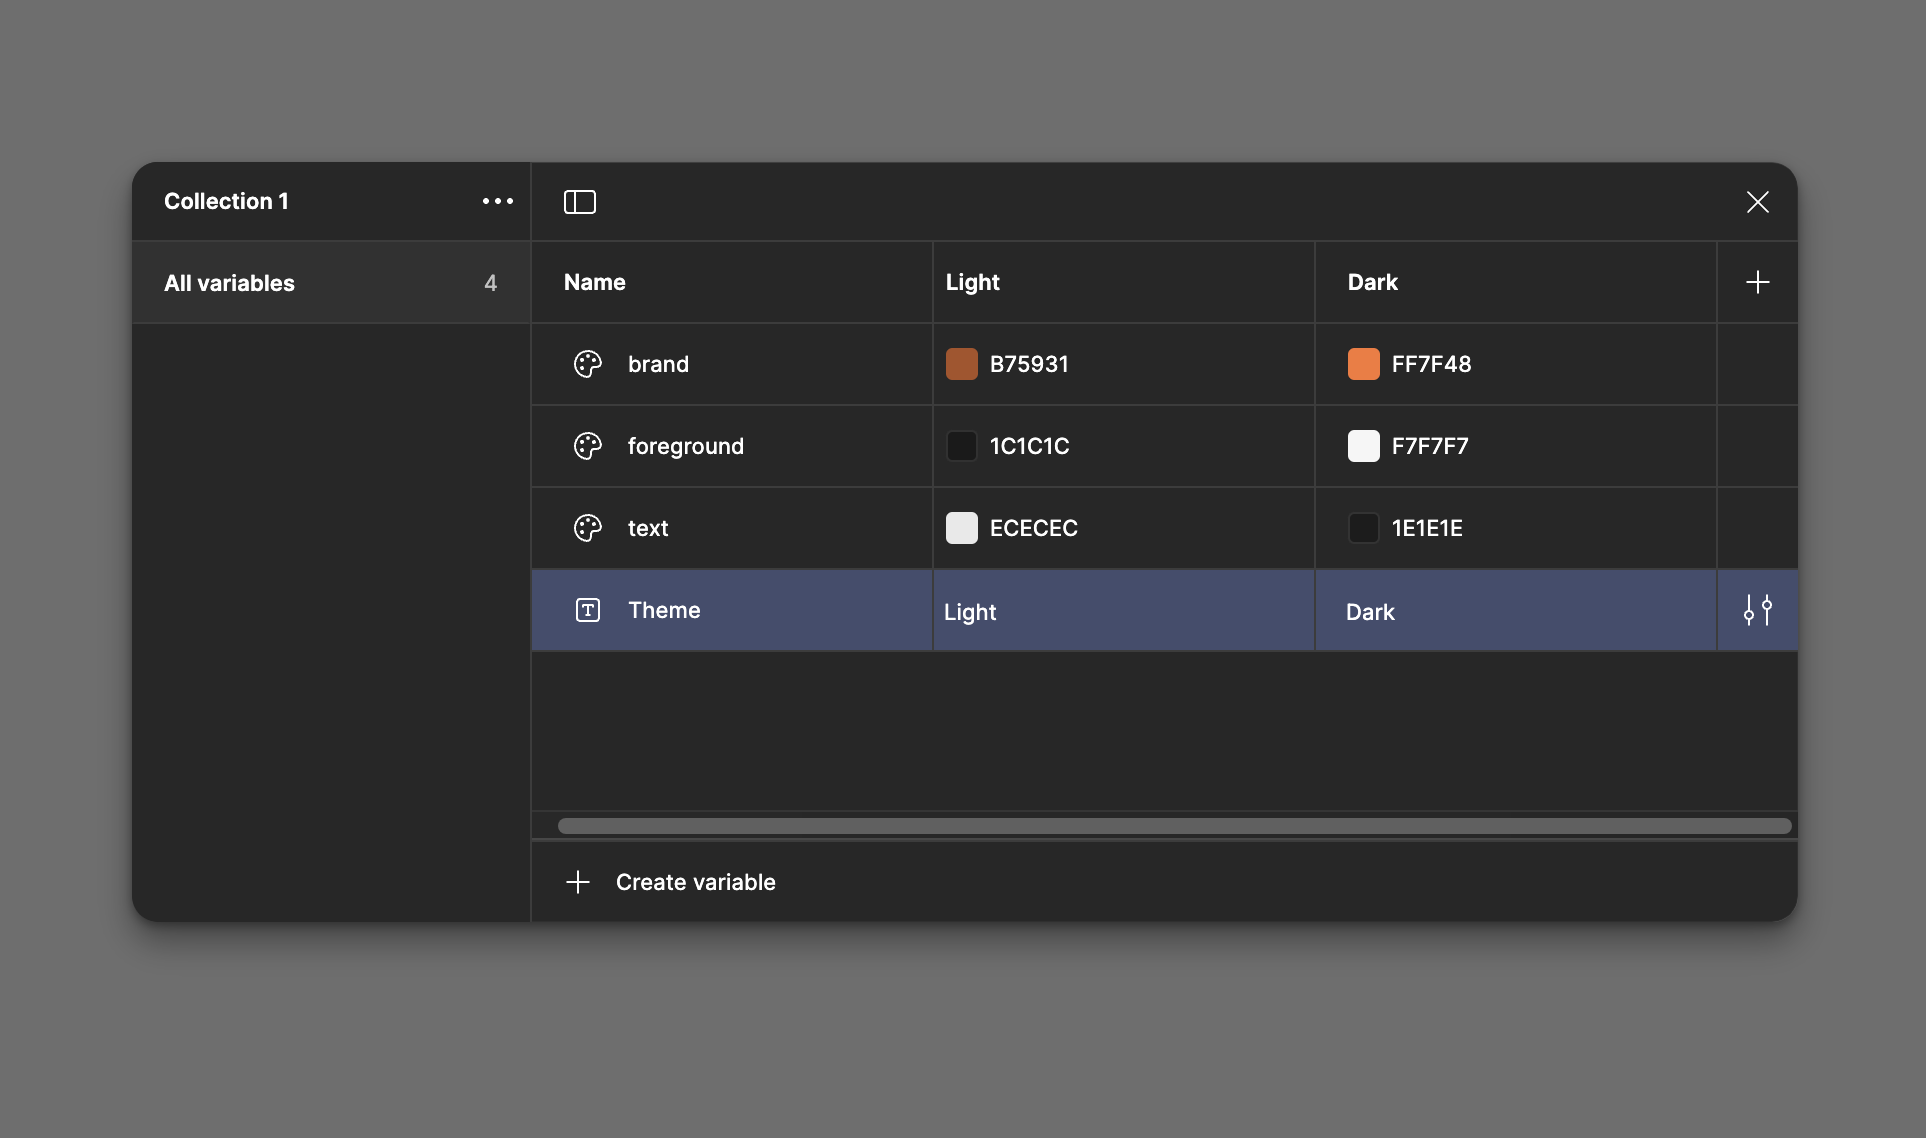Viewport: 1926px width, 1138px height.
Task: Select Light mode column header
Action: point(972,282)
